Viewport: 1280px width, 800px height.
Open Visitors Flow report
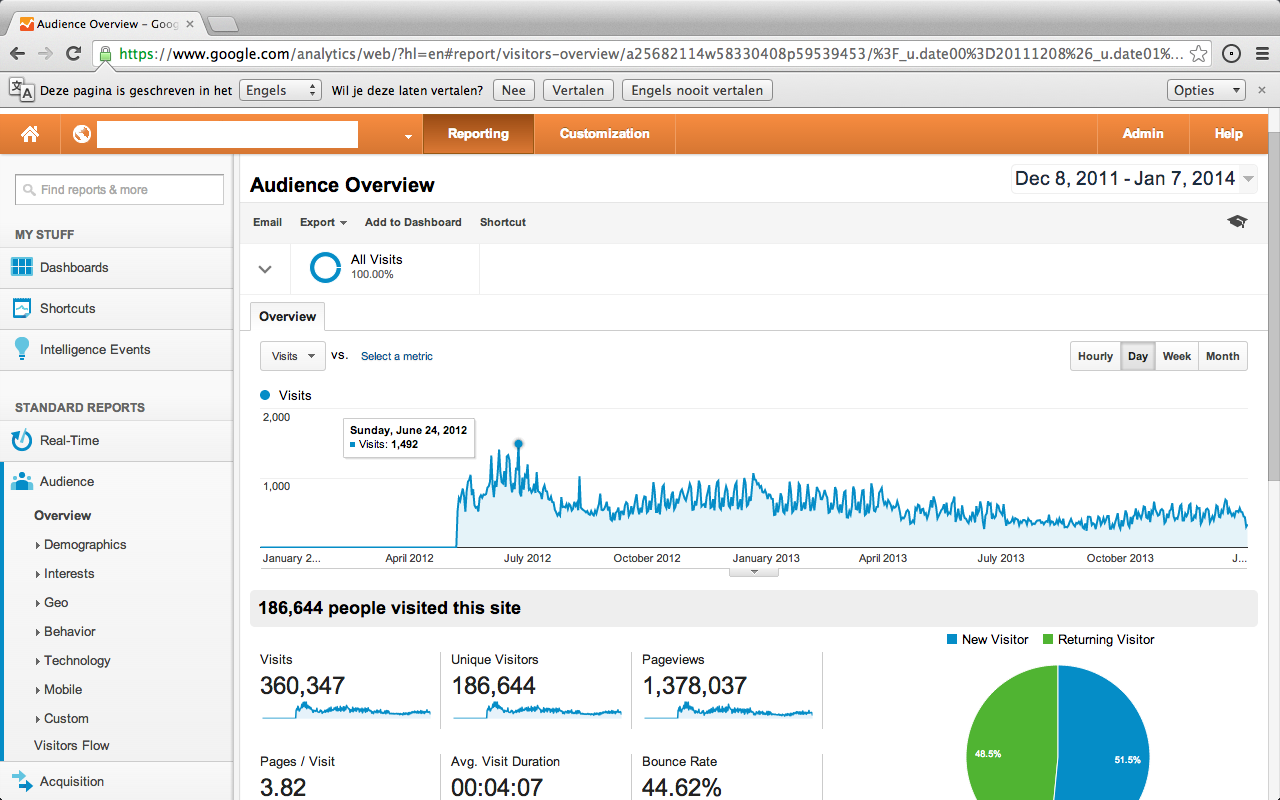tap(72, 746)
